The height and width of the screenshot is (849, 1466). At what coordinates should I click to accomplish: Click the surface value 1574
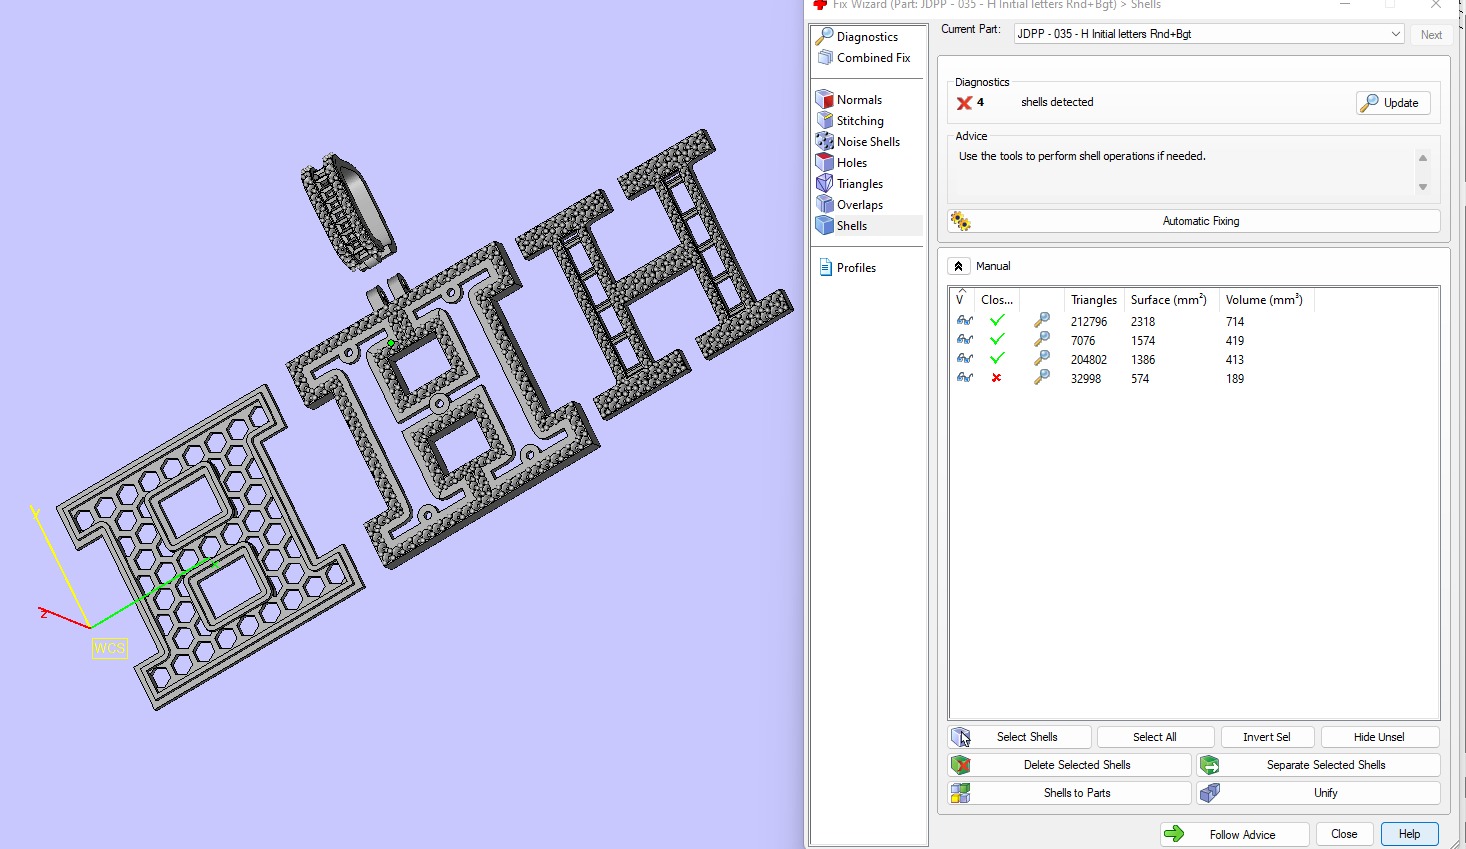pos(1143,341)
